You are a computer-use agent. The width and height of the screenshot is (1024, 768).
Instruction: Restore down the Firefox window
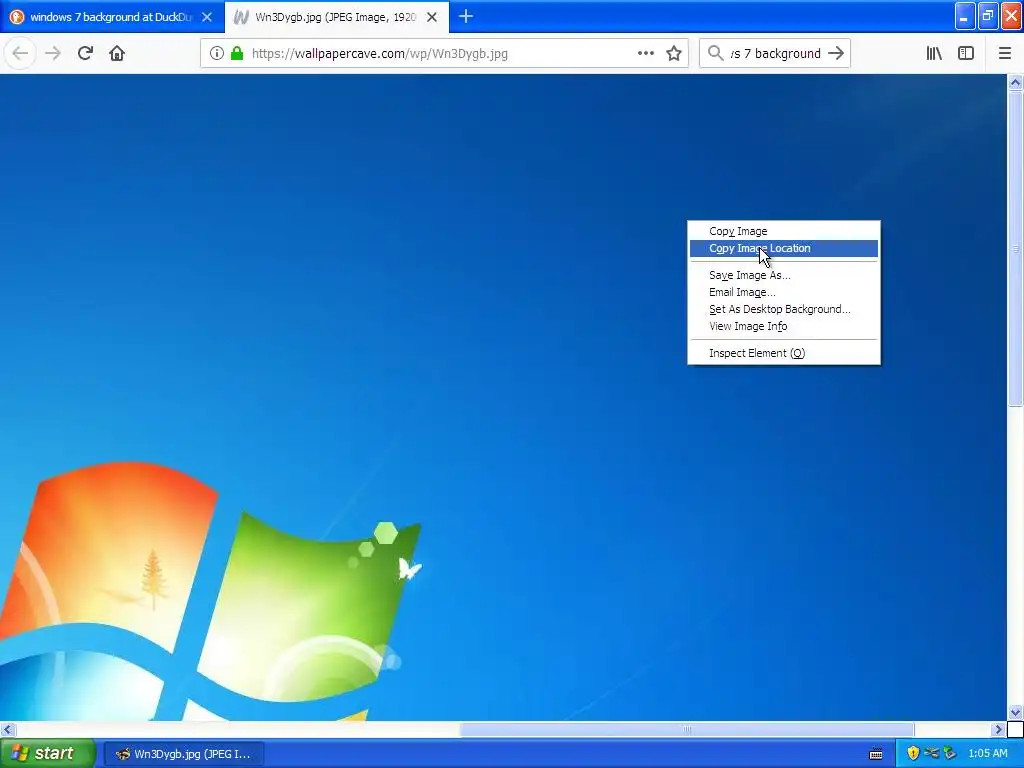988,16
